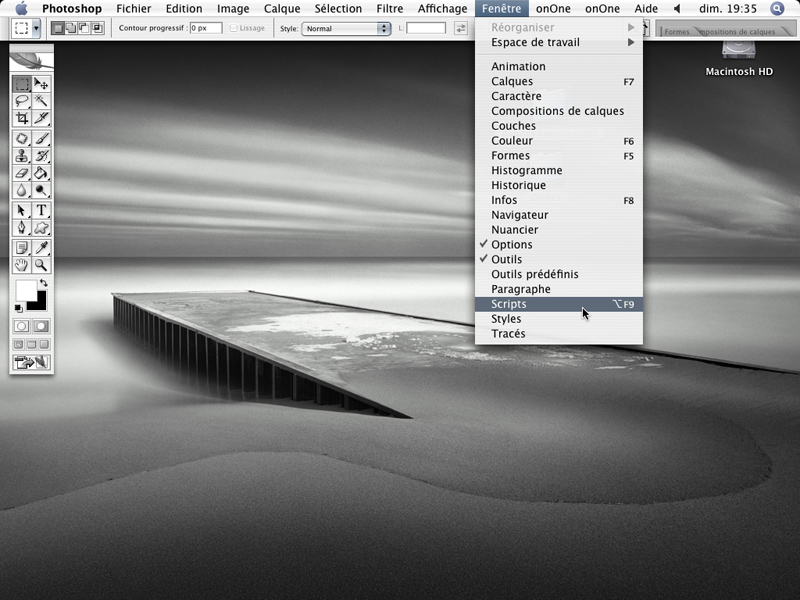Choose Animation in the Fenêtre menu
The width and height of the screenshot is (800, 600).
[x=559, y=66]
